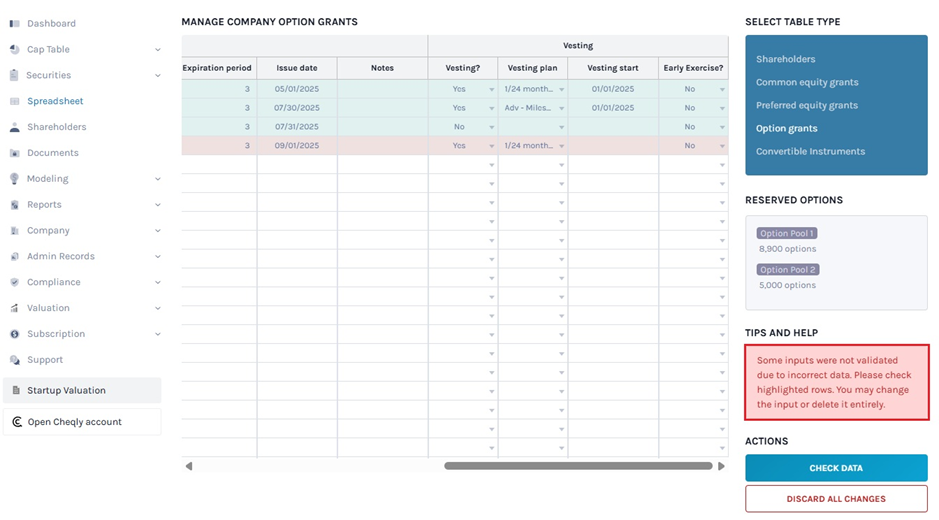Click the Cap Table pie chart icon

[x=14, y=49]
